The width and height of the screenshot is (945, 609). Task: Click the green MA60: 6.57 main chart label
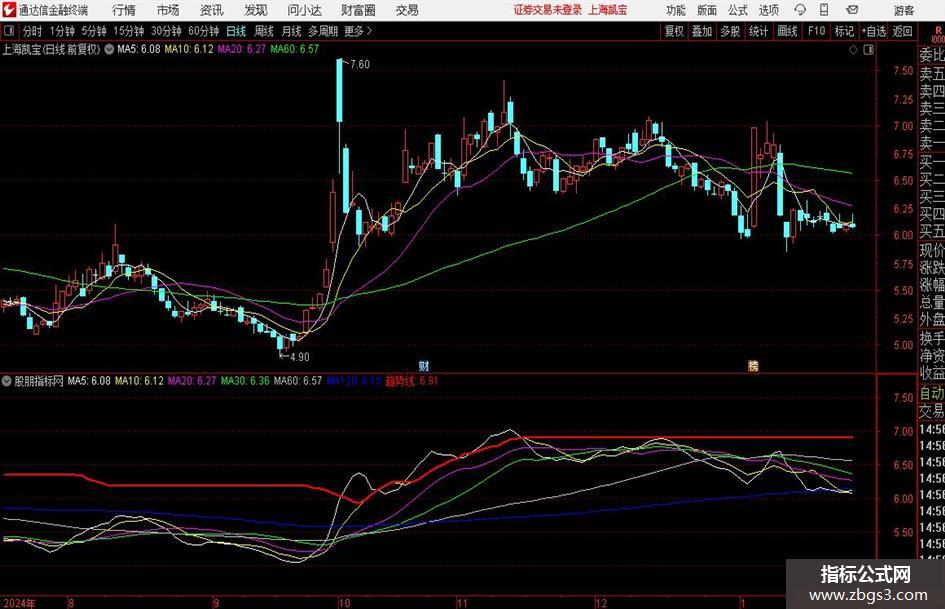coord(294,49)
